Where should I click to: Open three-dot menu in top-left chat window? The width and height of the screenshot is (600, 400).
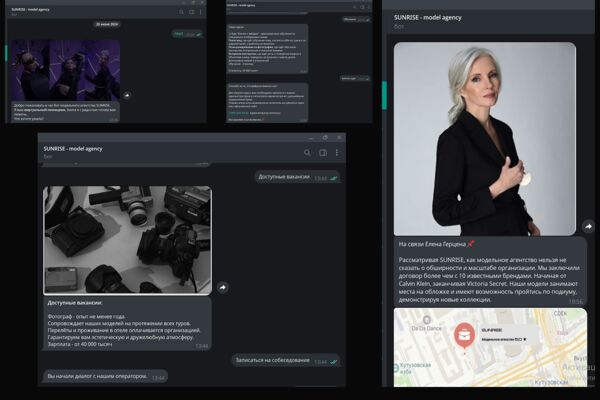[201, 12]
